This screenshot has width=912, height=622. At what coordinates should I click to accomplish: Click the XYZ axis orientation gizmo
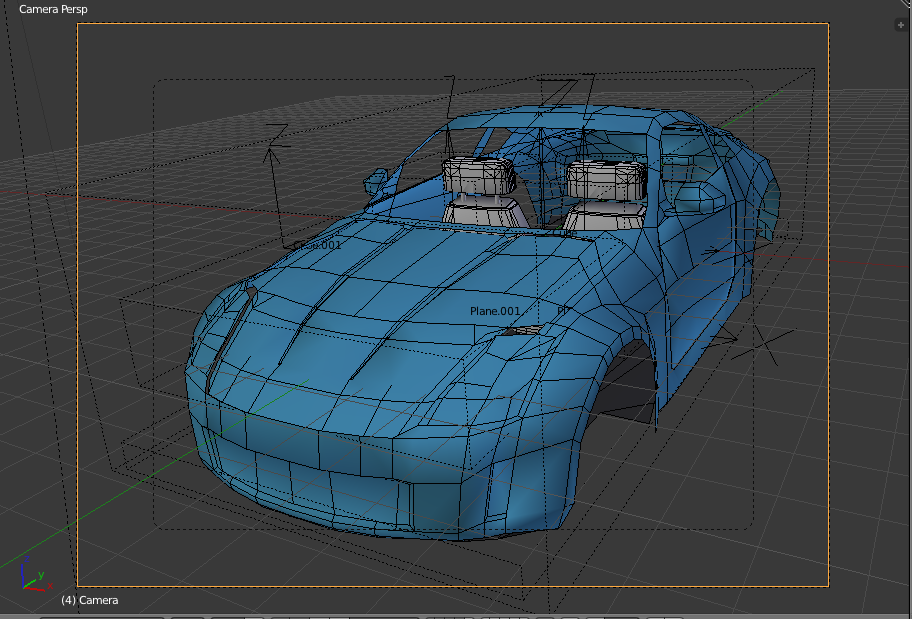36,575
